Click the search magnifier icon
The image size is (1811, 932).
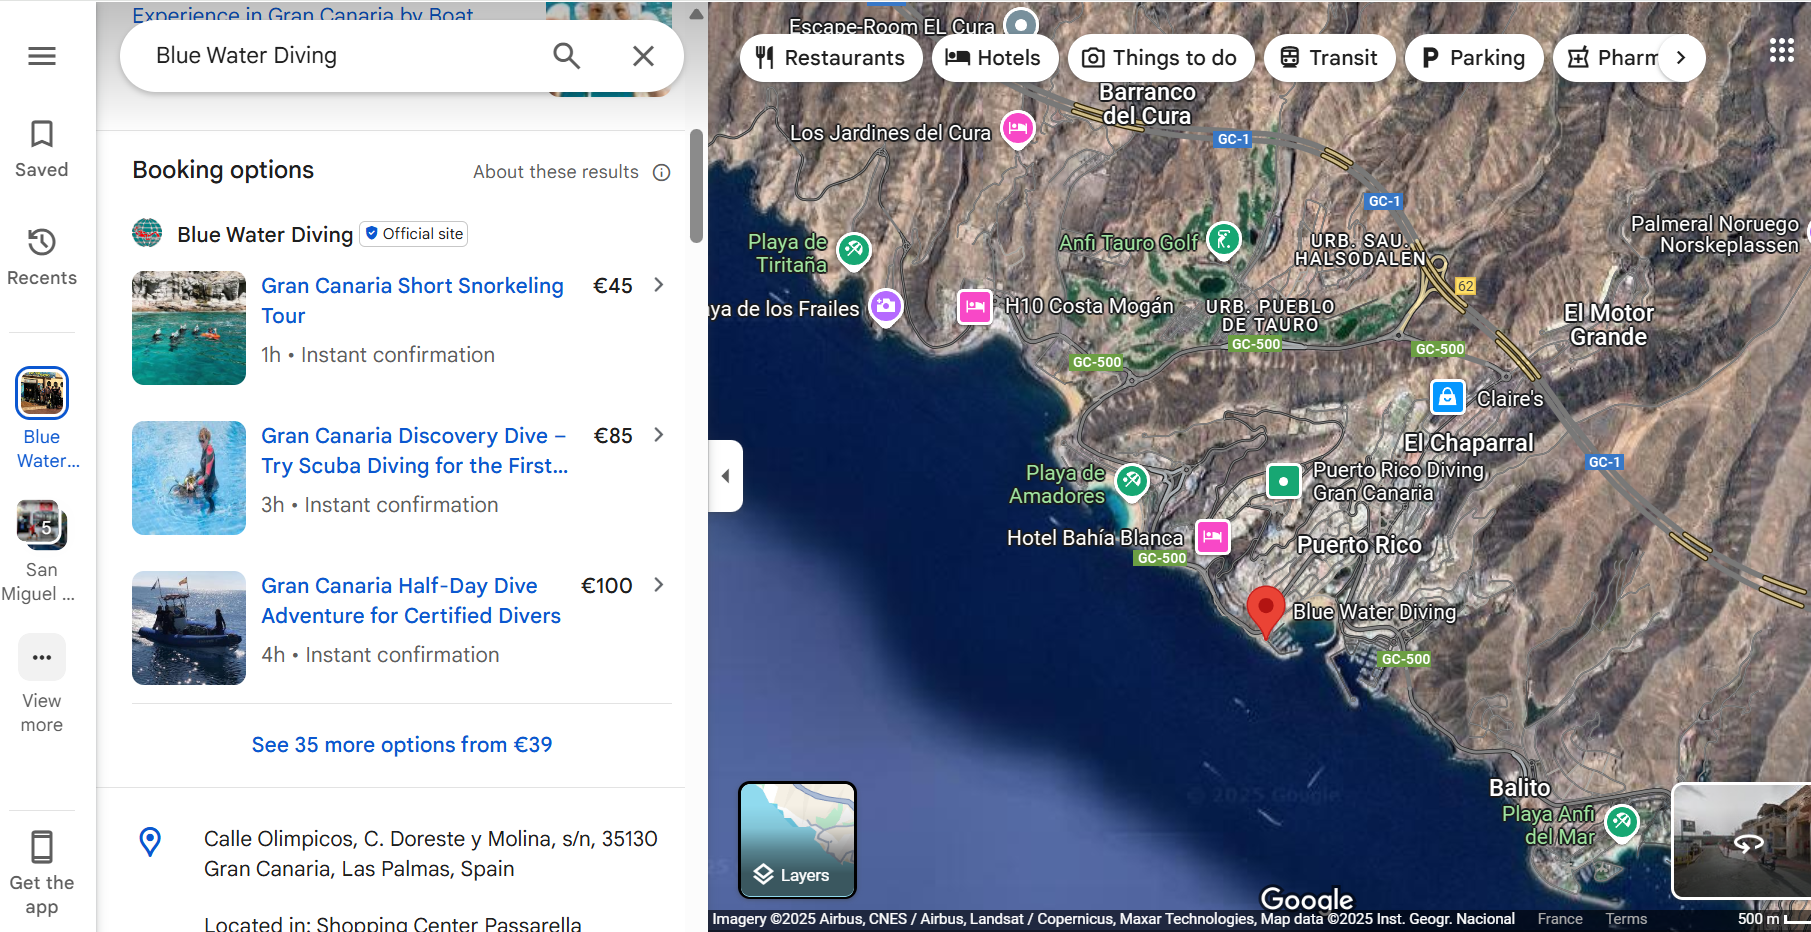tap(566, 56)
